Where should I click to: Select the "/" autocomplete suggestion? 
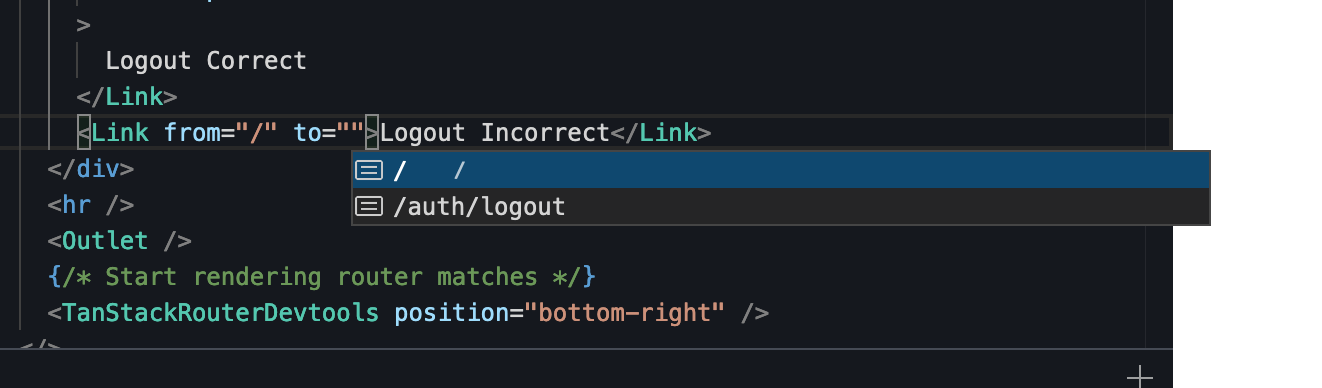781,170
